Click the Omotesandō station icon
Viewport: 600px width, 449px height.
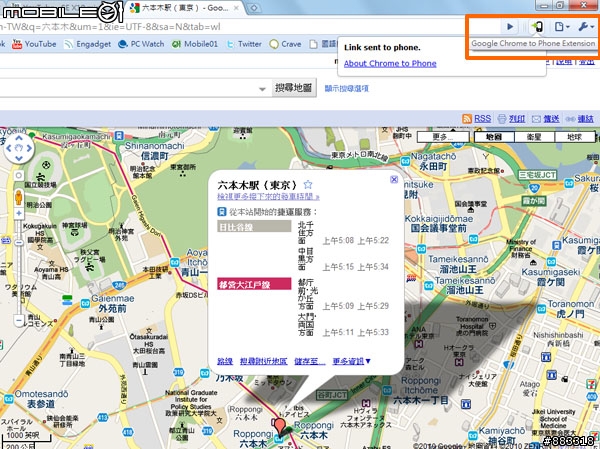point(8,398)
